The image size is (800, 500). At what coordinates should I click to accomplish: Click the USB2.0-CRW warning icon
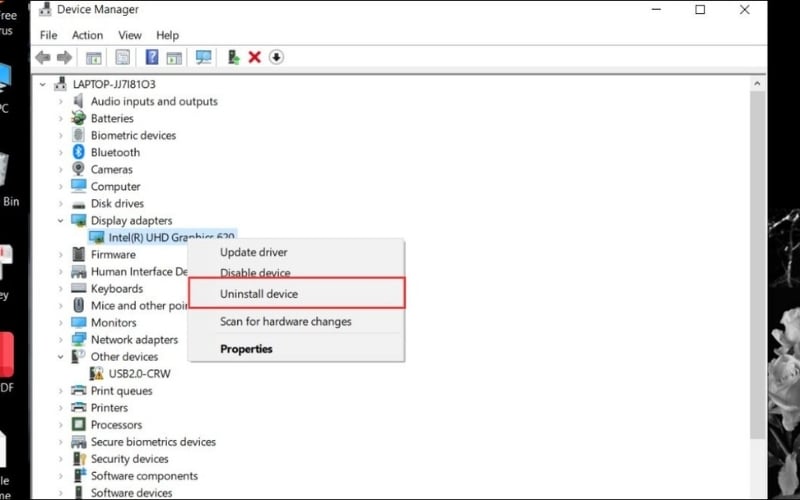tap(96, 373)
